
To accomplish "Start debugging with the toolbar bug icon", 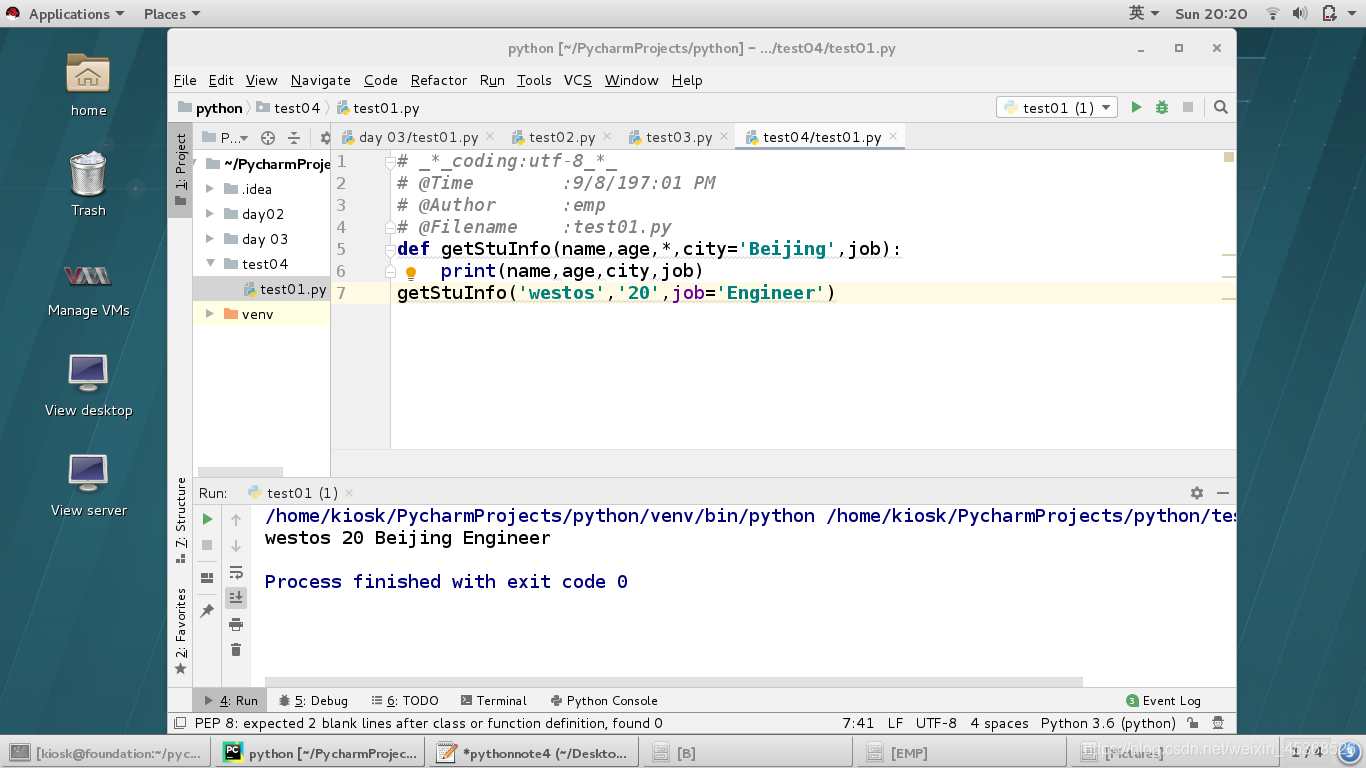I will point(1162,107).
